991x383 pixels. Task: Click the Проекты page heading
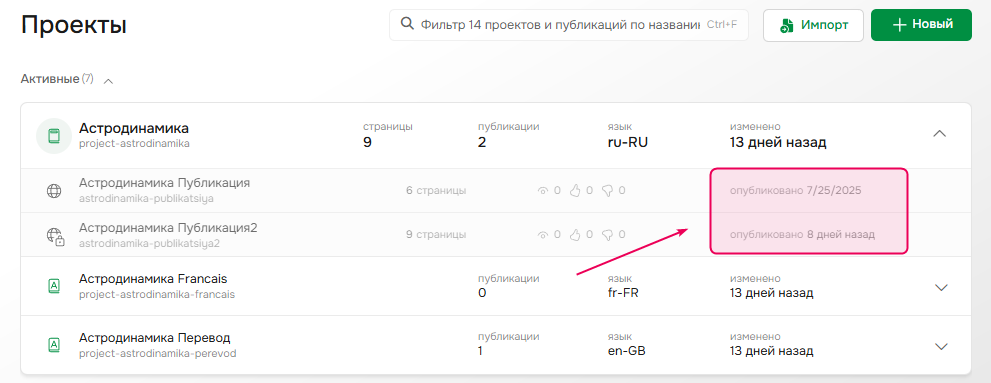pyautogui.click(x=74, y=25)
